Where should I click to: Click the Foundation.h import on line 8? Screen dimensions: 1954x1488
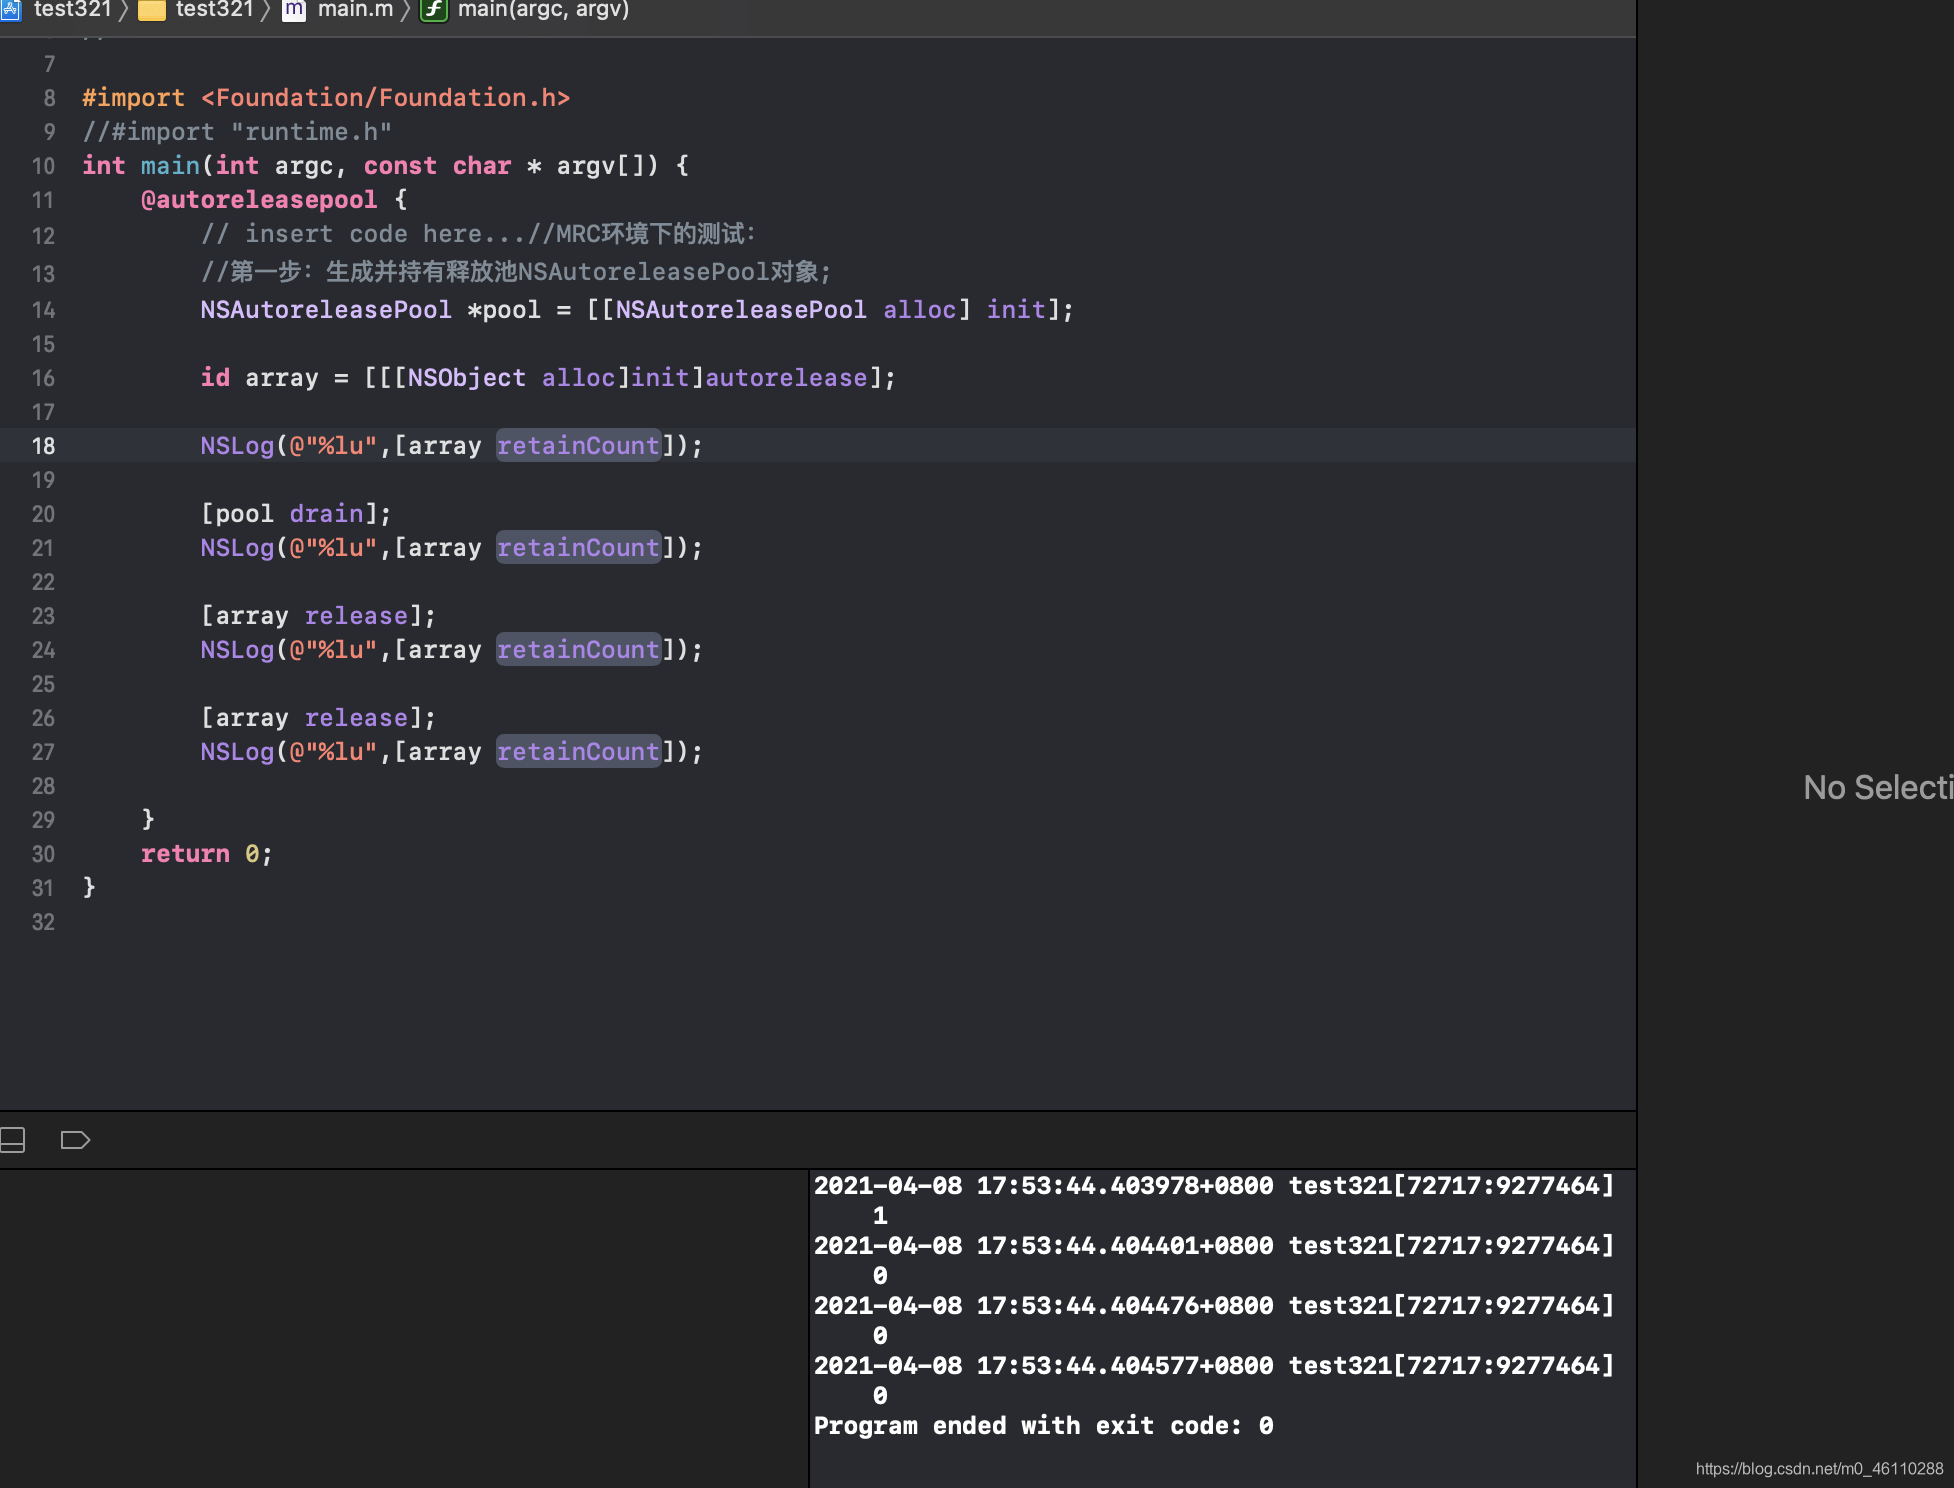(x=385, y=98)
